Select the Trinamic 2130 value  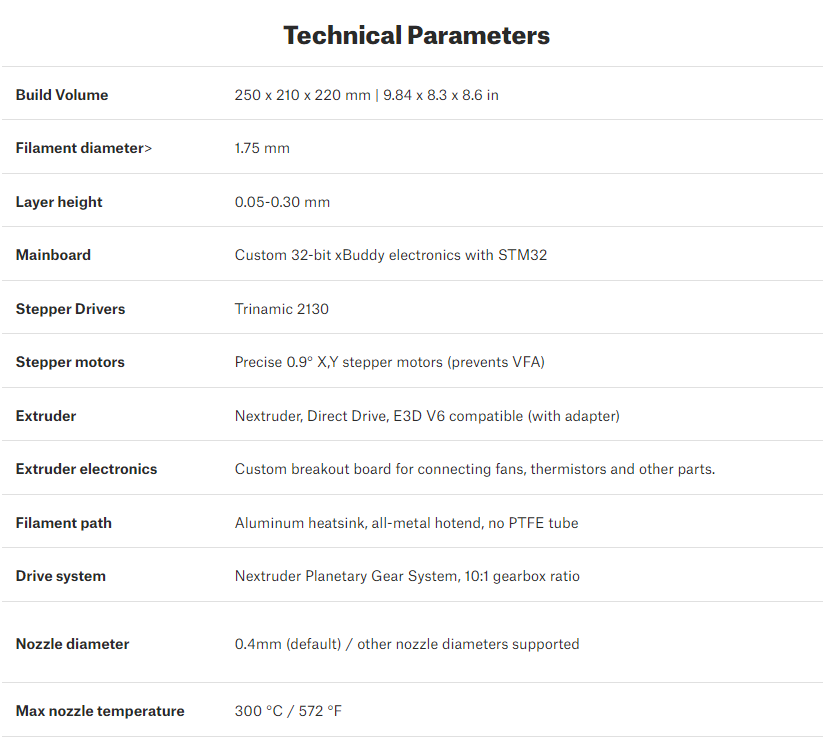tap(281, 309)
